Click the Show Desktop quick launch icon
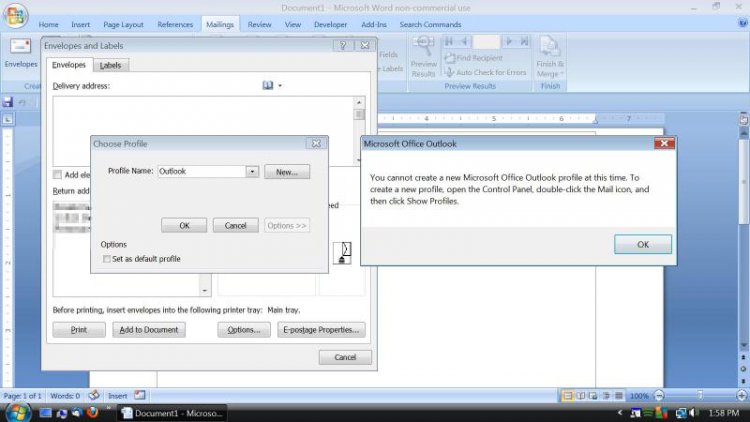Screen dimensions: 750x422 coord(45,413)
